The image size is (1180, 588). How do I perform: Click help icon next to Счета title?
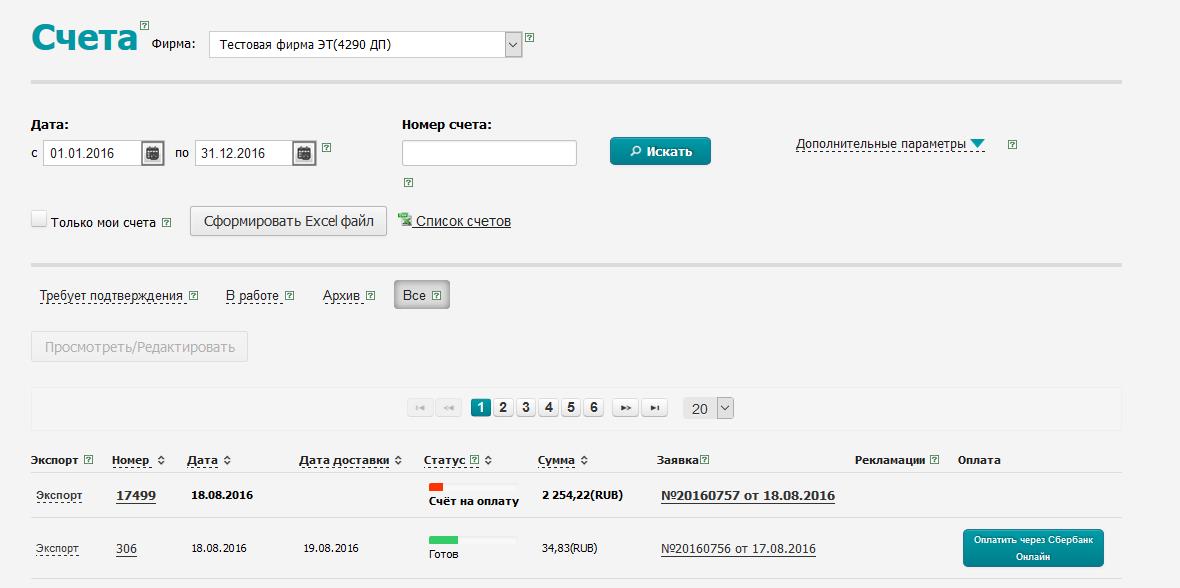[x=144, y=25]
